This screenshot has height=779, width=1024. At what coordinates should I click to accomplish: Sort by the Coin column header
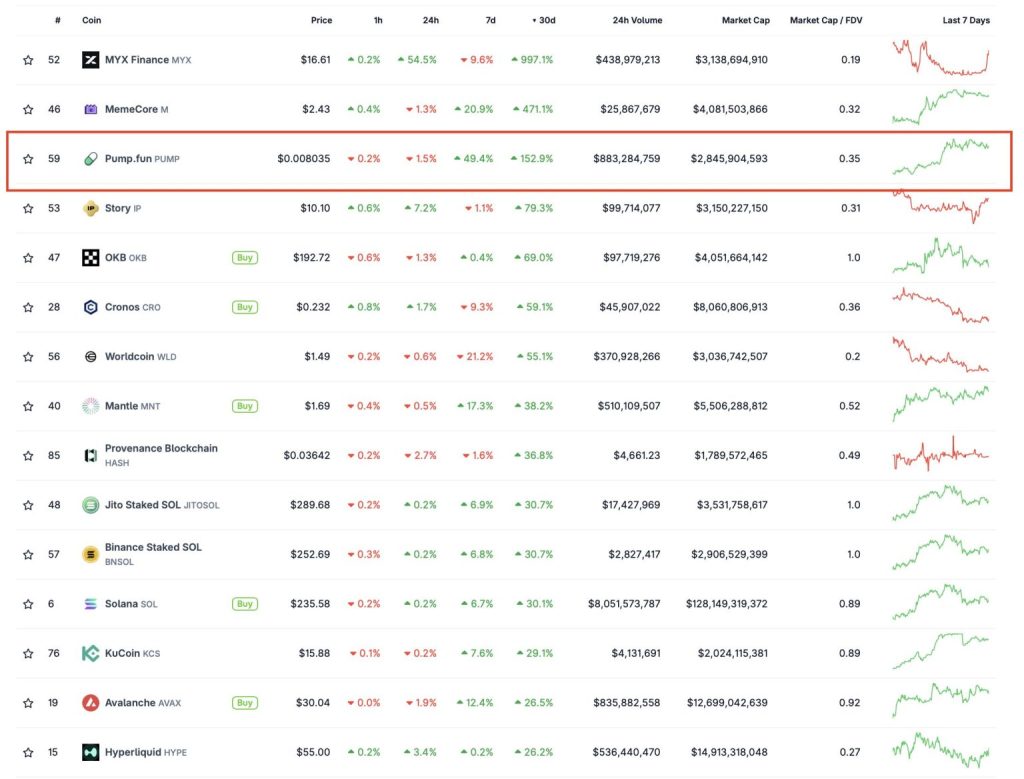(x=91, y=20)
